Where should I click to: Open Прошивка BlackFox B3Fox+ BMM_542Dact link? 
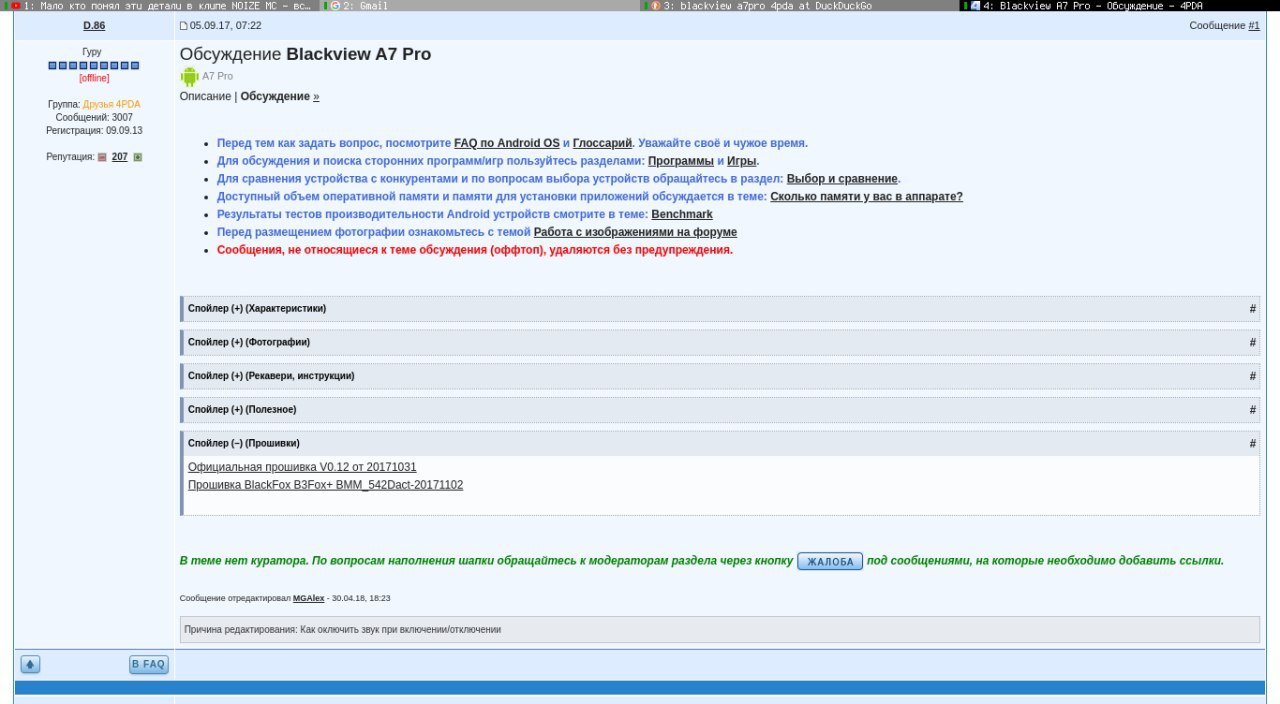pyautogui.click(x=325, y=485)
